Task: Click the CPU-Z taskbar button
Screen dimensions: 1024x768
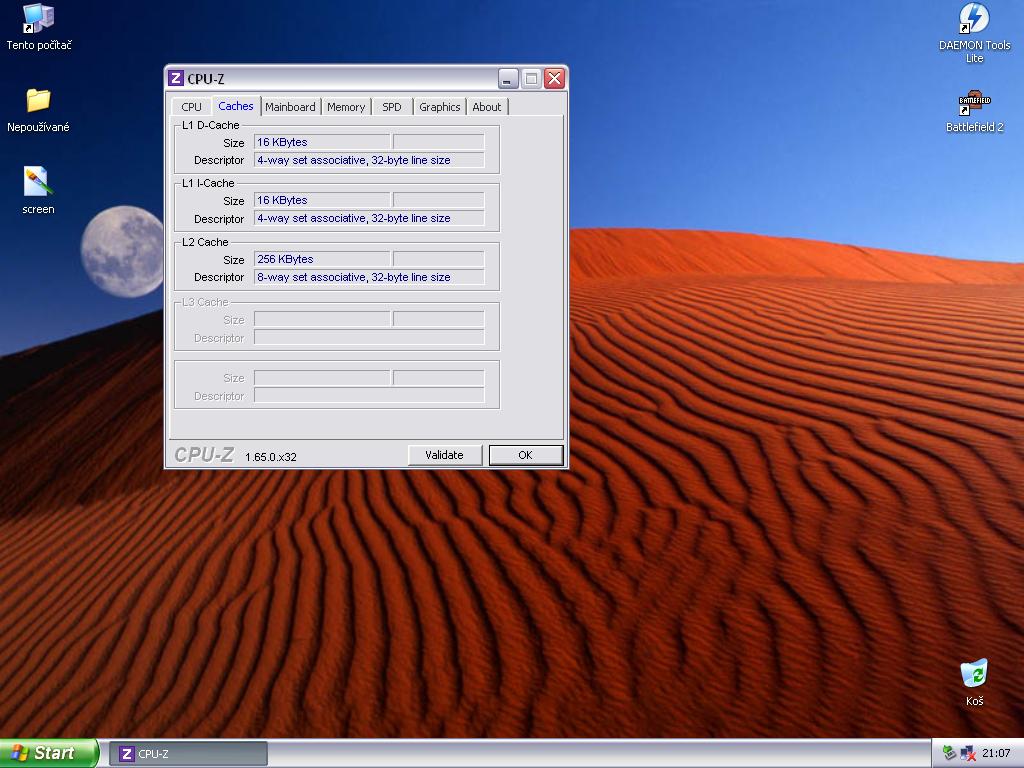Action: [x=188, y=754]
